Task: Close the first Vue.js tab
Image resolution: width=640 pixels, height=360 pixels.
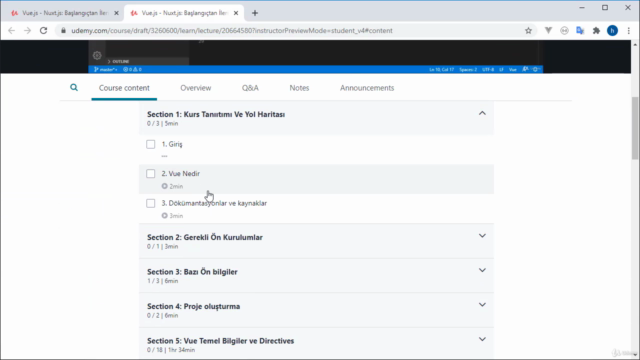Action: coord(116,13)
